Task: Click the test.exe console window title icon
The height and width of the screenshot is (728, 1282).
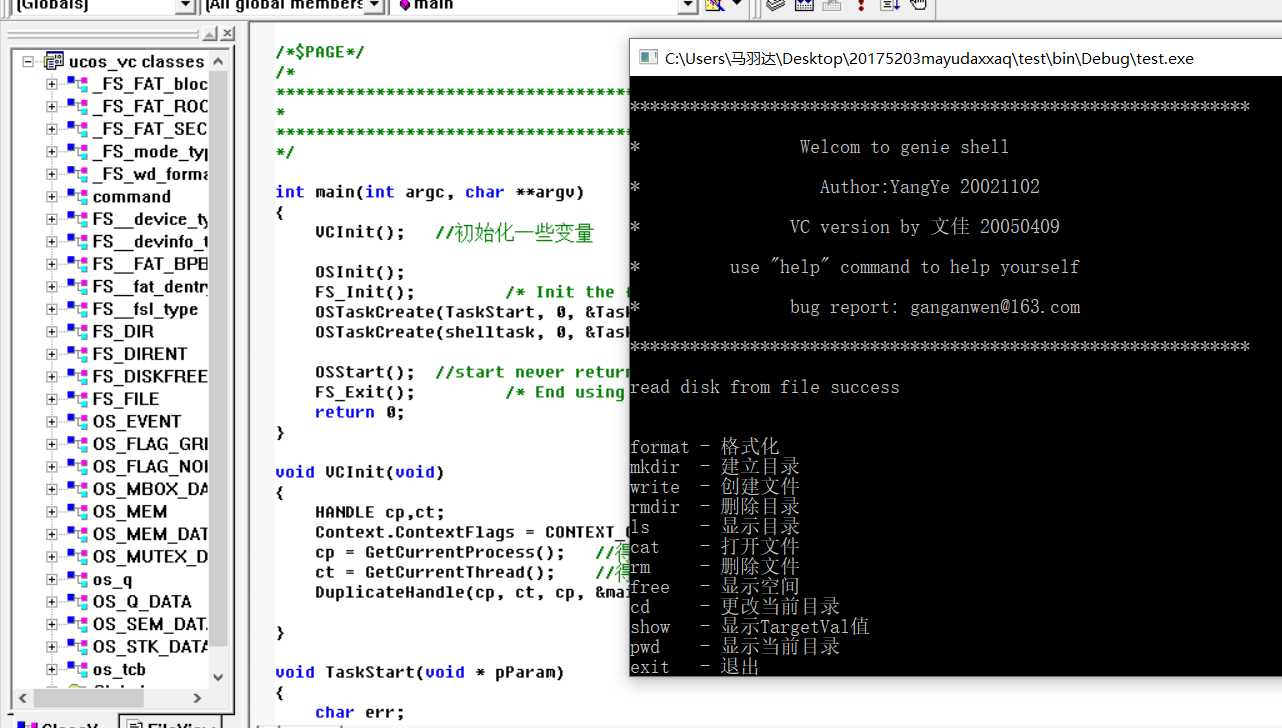Action: pyautogui.click(x=648, y=58)
